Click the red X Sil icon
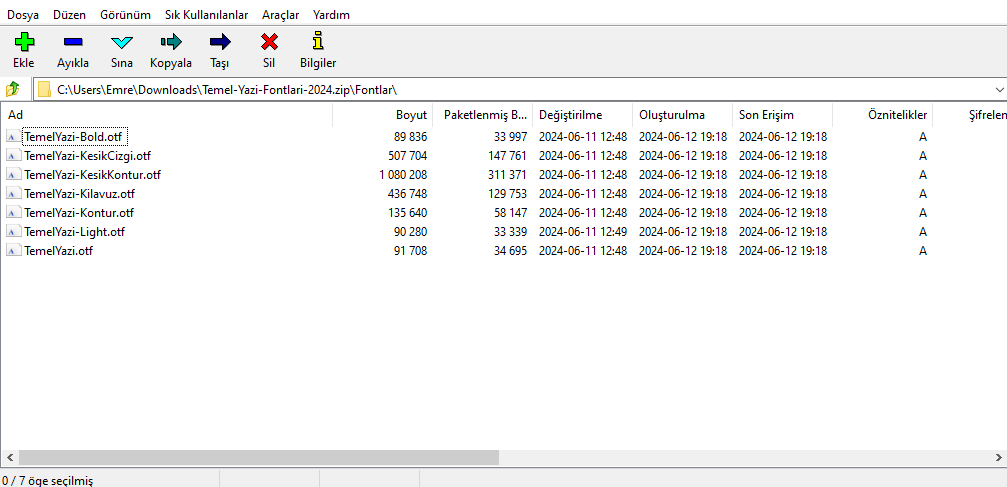The image size is (1007, 487). pos(269,42)
